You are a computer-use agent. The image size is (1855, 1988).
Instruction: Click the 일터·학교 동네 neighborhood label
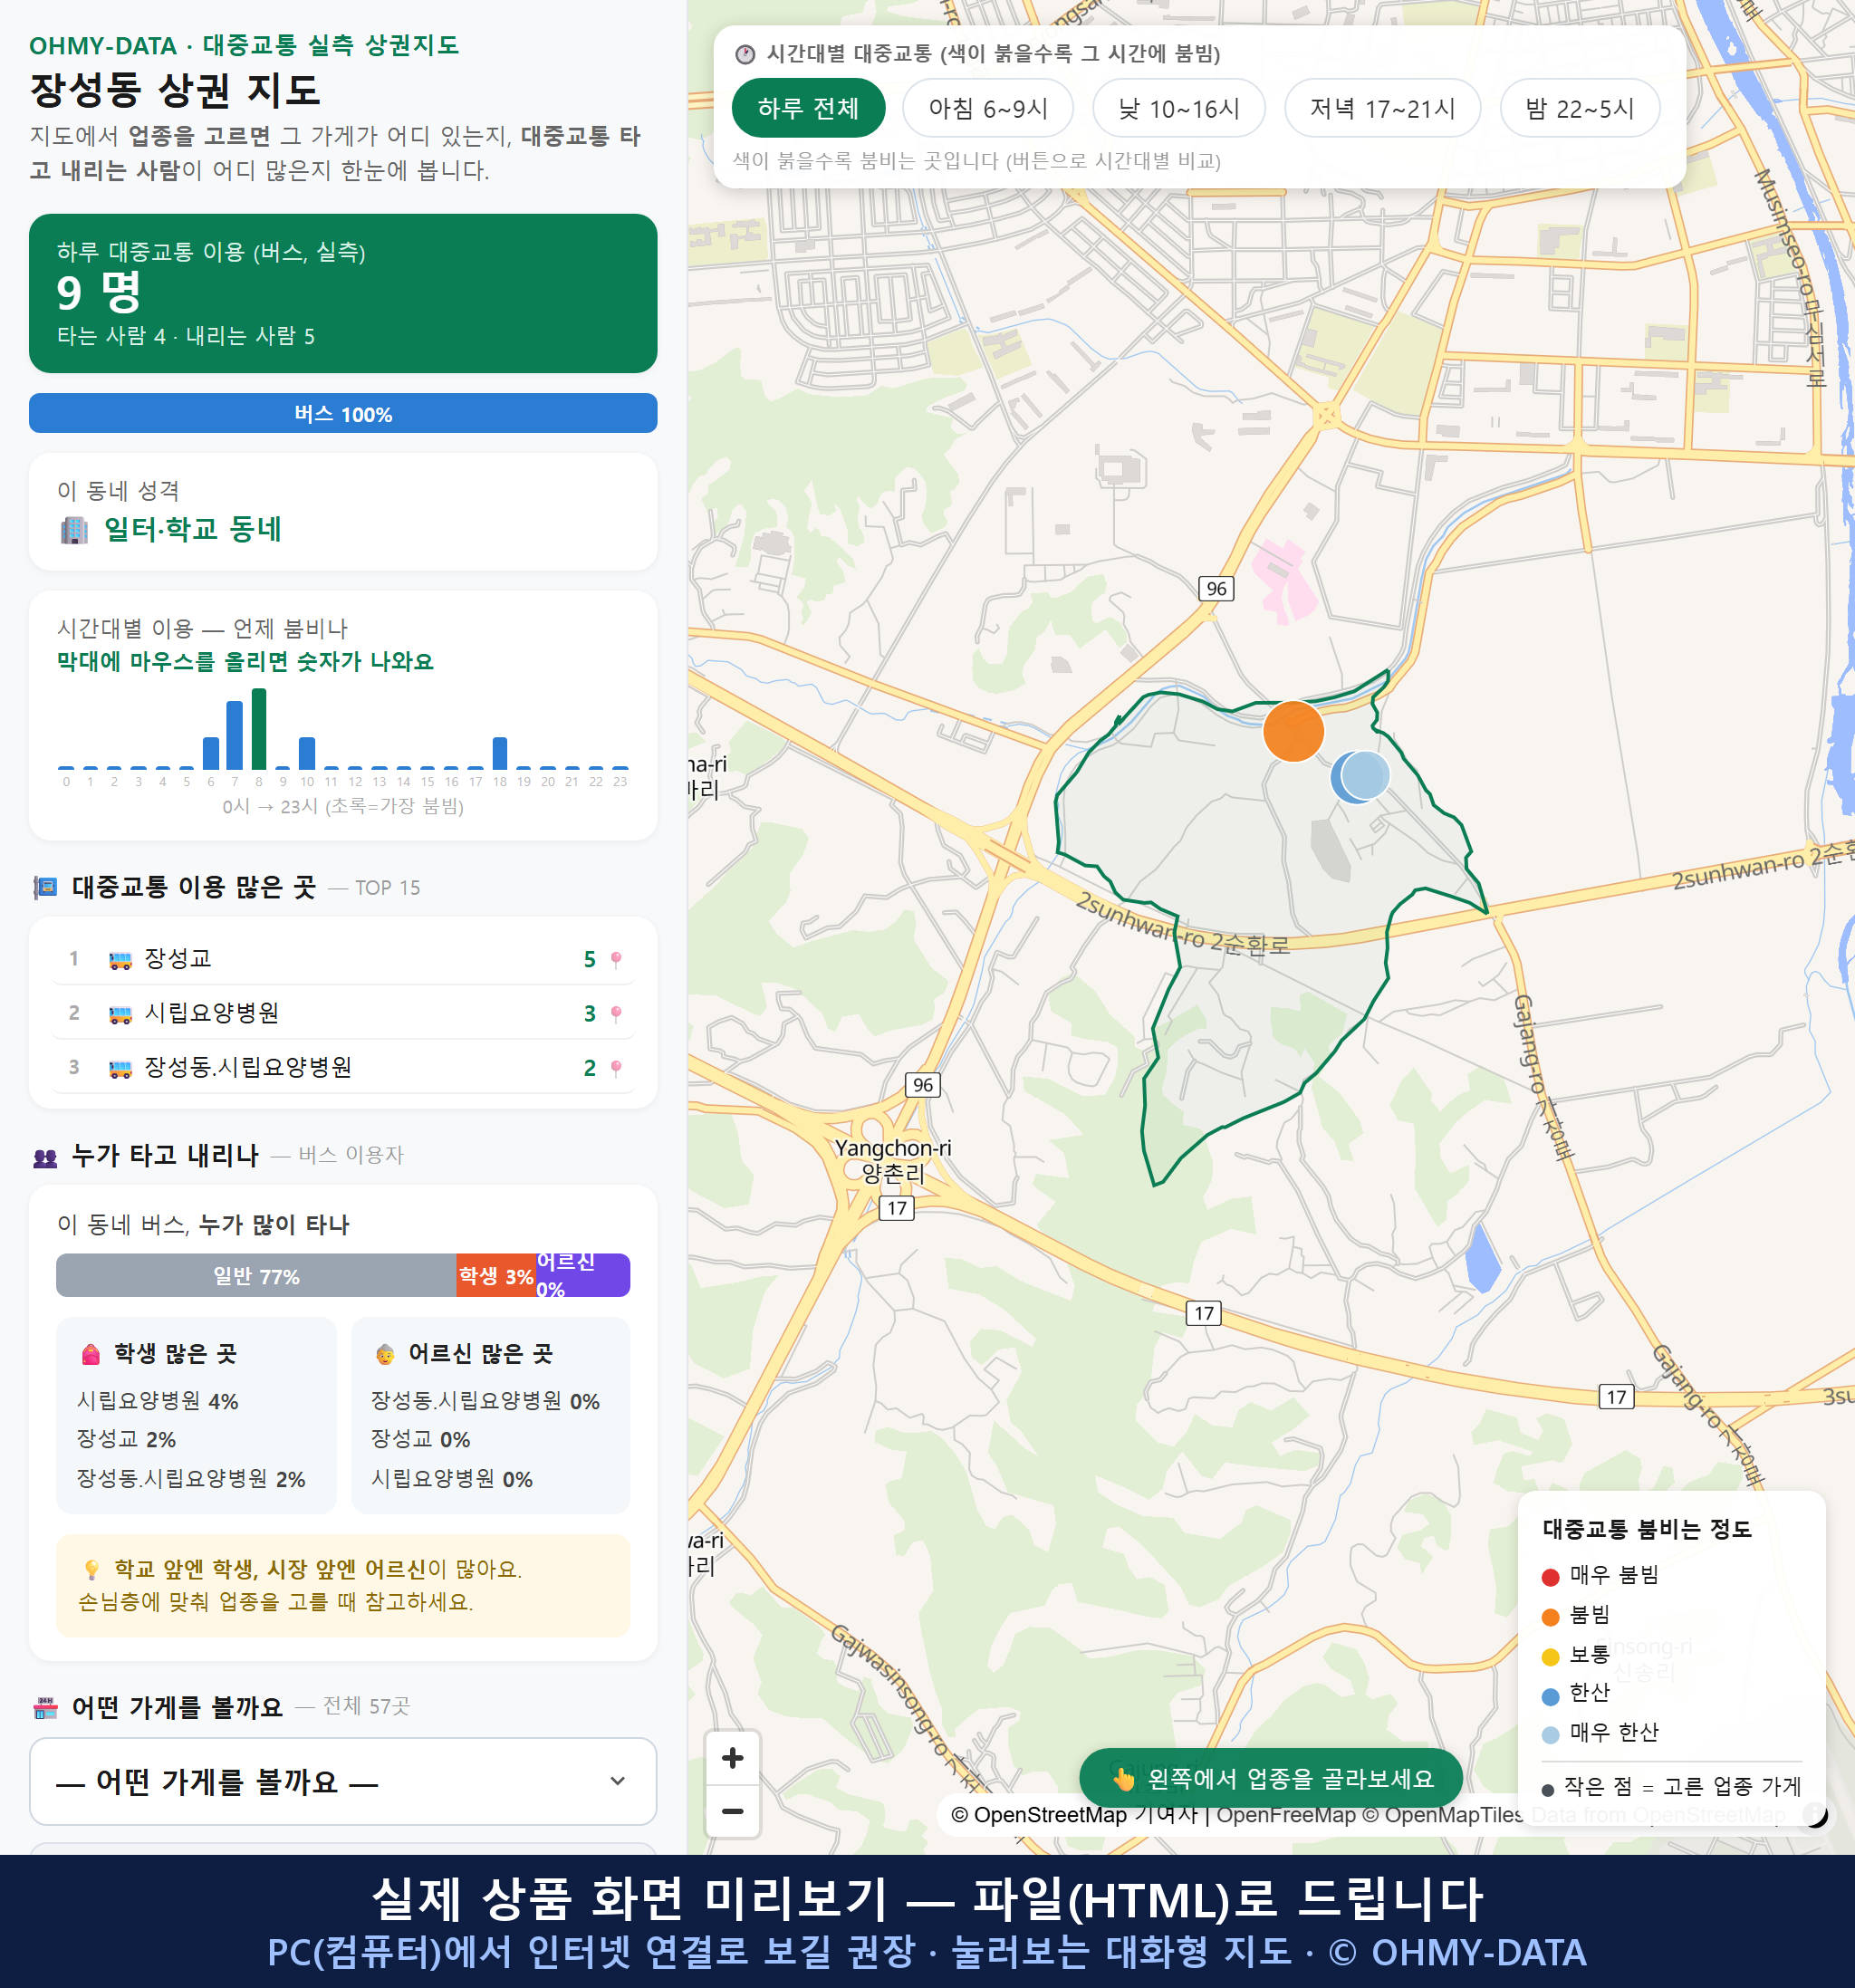pyautogui.click(x=192, y=529)
